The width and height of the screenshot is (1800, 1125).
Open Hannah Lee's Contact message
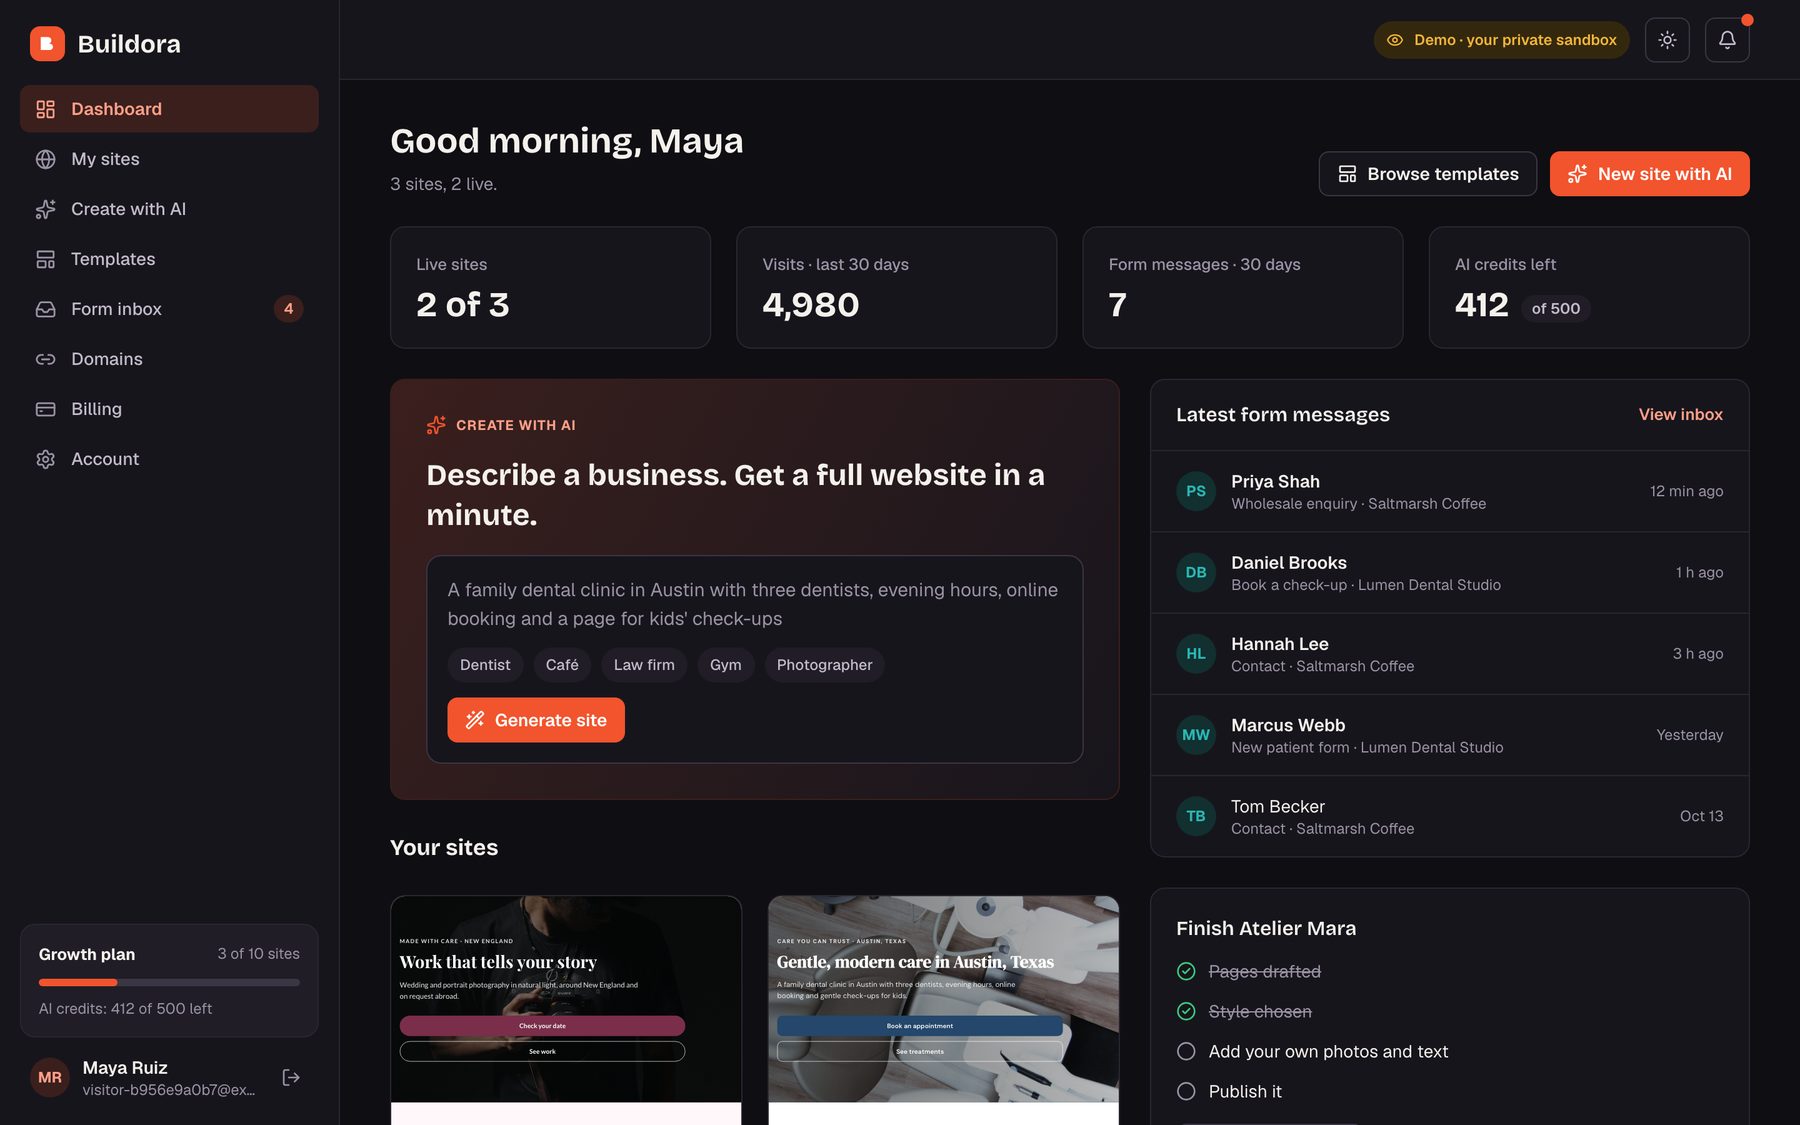click(1449, 654)
